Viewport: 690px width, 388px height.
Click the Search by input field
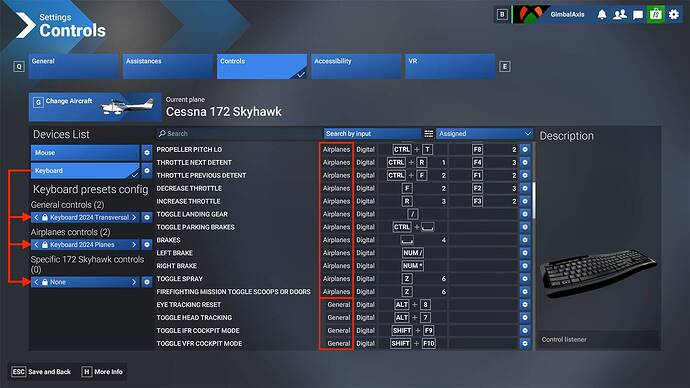372,134
